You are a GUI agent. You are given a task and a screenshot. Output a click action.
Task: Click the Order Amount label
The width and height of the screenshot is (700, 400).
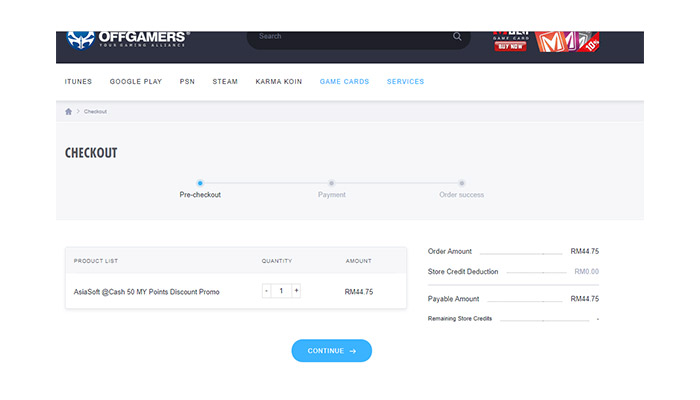pos(450,251)
